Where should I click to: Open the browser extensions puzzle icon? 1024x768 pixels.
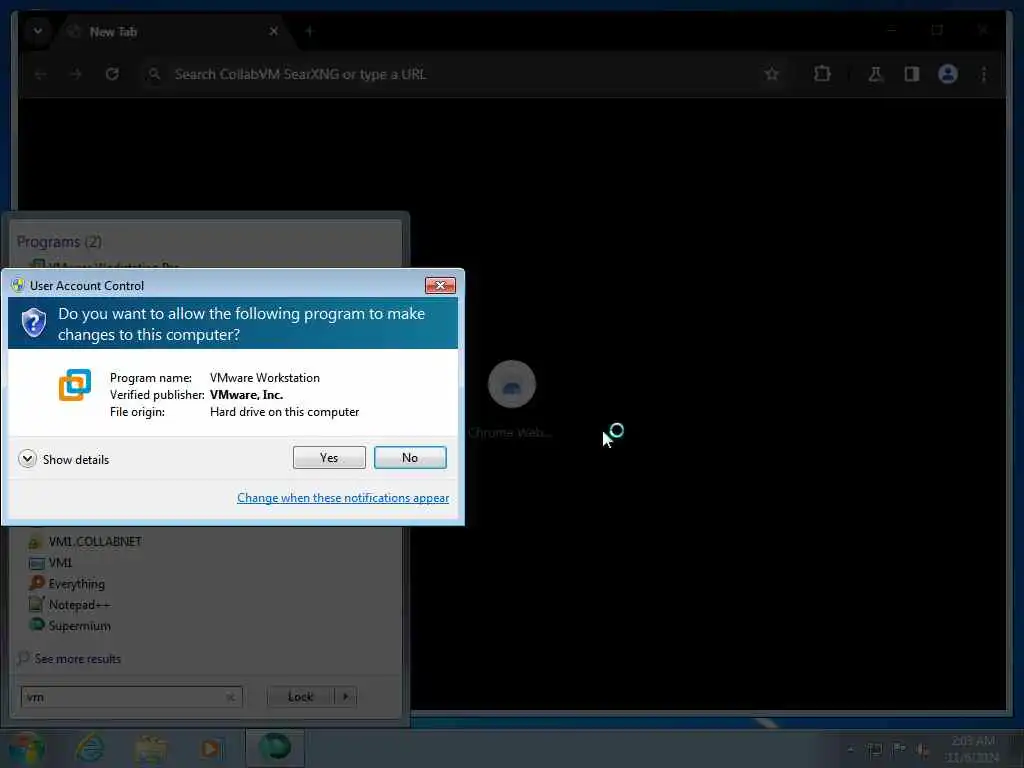coord(822,74)
